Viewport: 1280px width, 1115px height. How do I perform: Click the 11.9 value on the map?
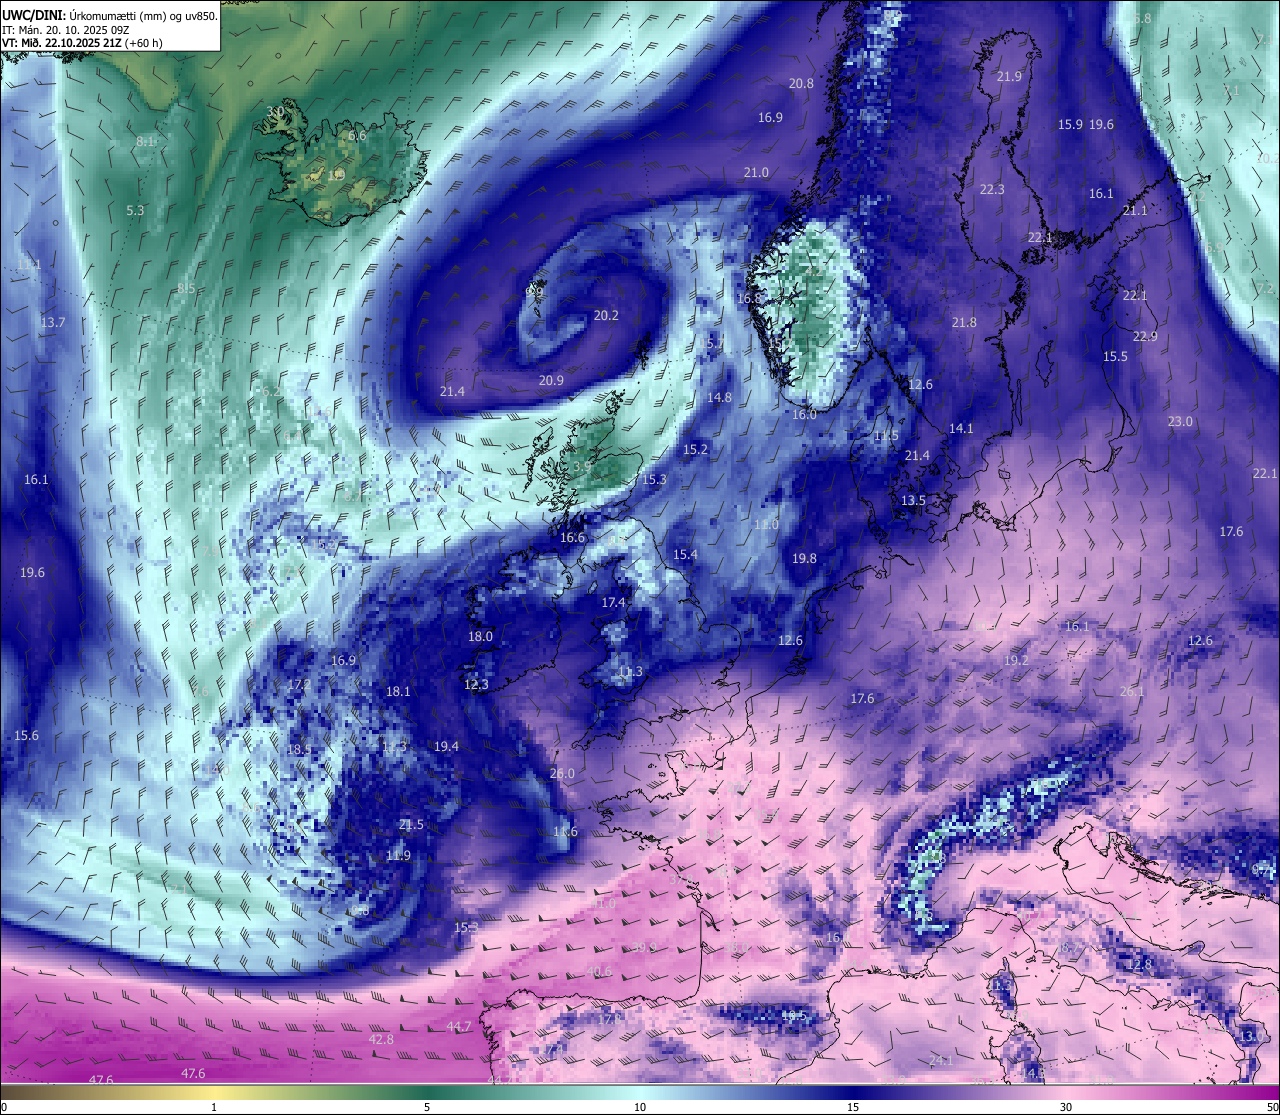(x=398, y=855)
